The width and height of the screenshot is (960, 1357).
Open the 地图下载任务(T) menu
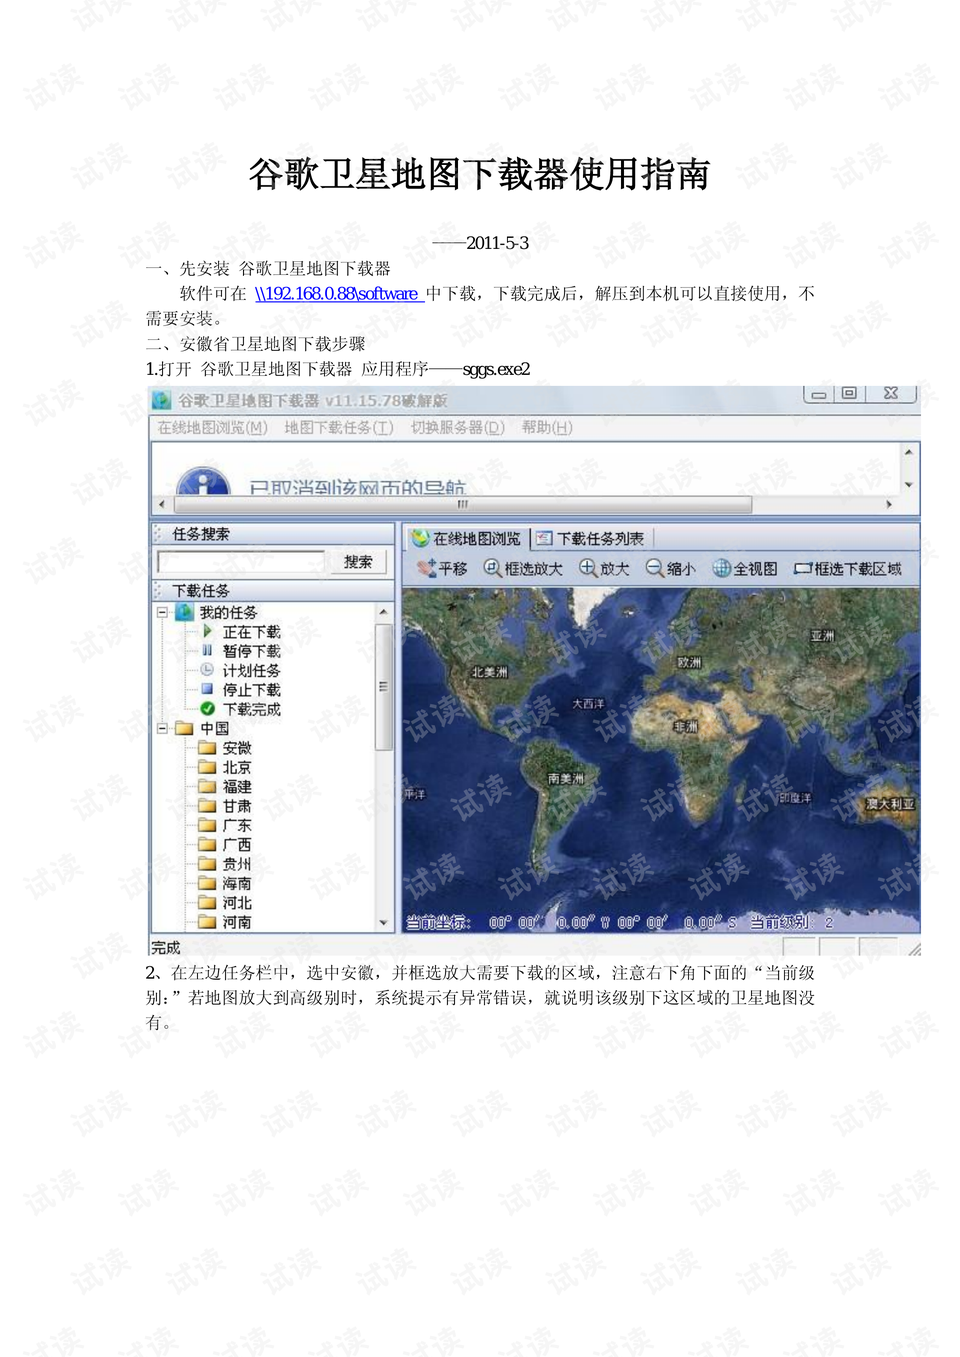339,428
